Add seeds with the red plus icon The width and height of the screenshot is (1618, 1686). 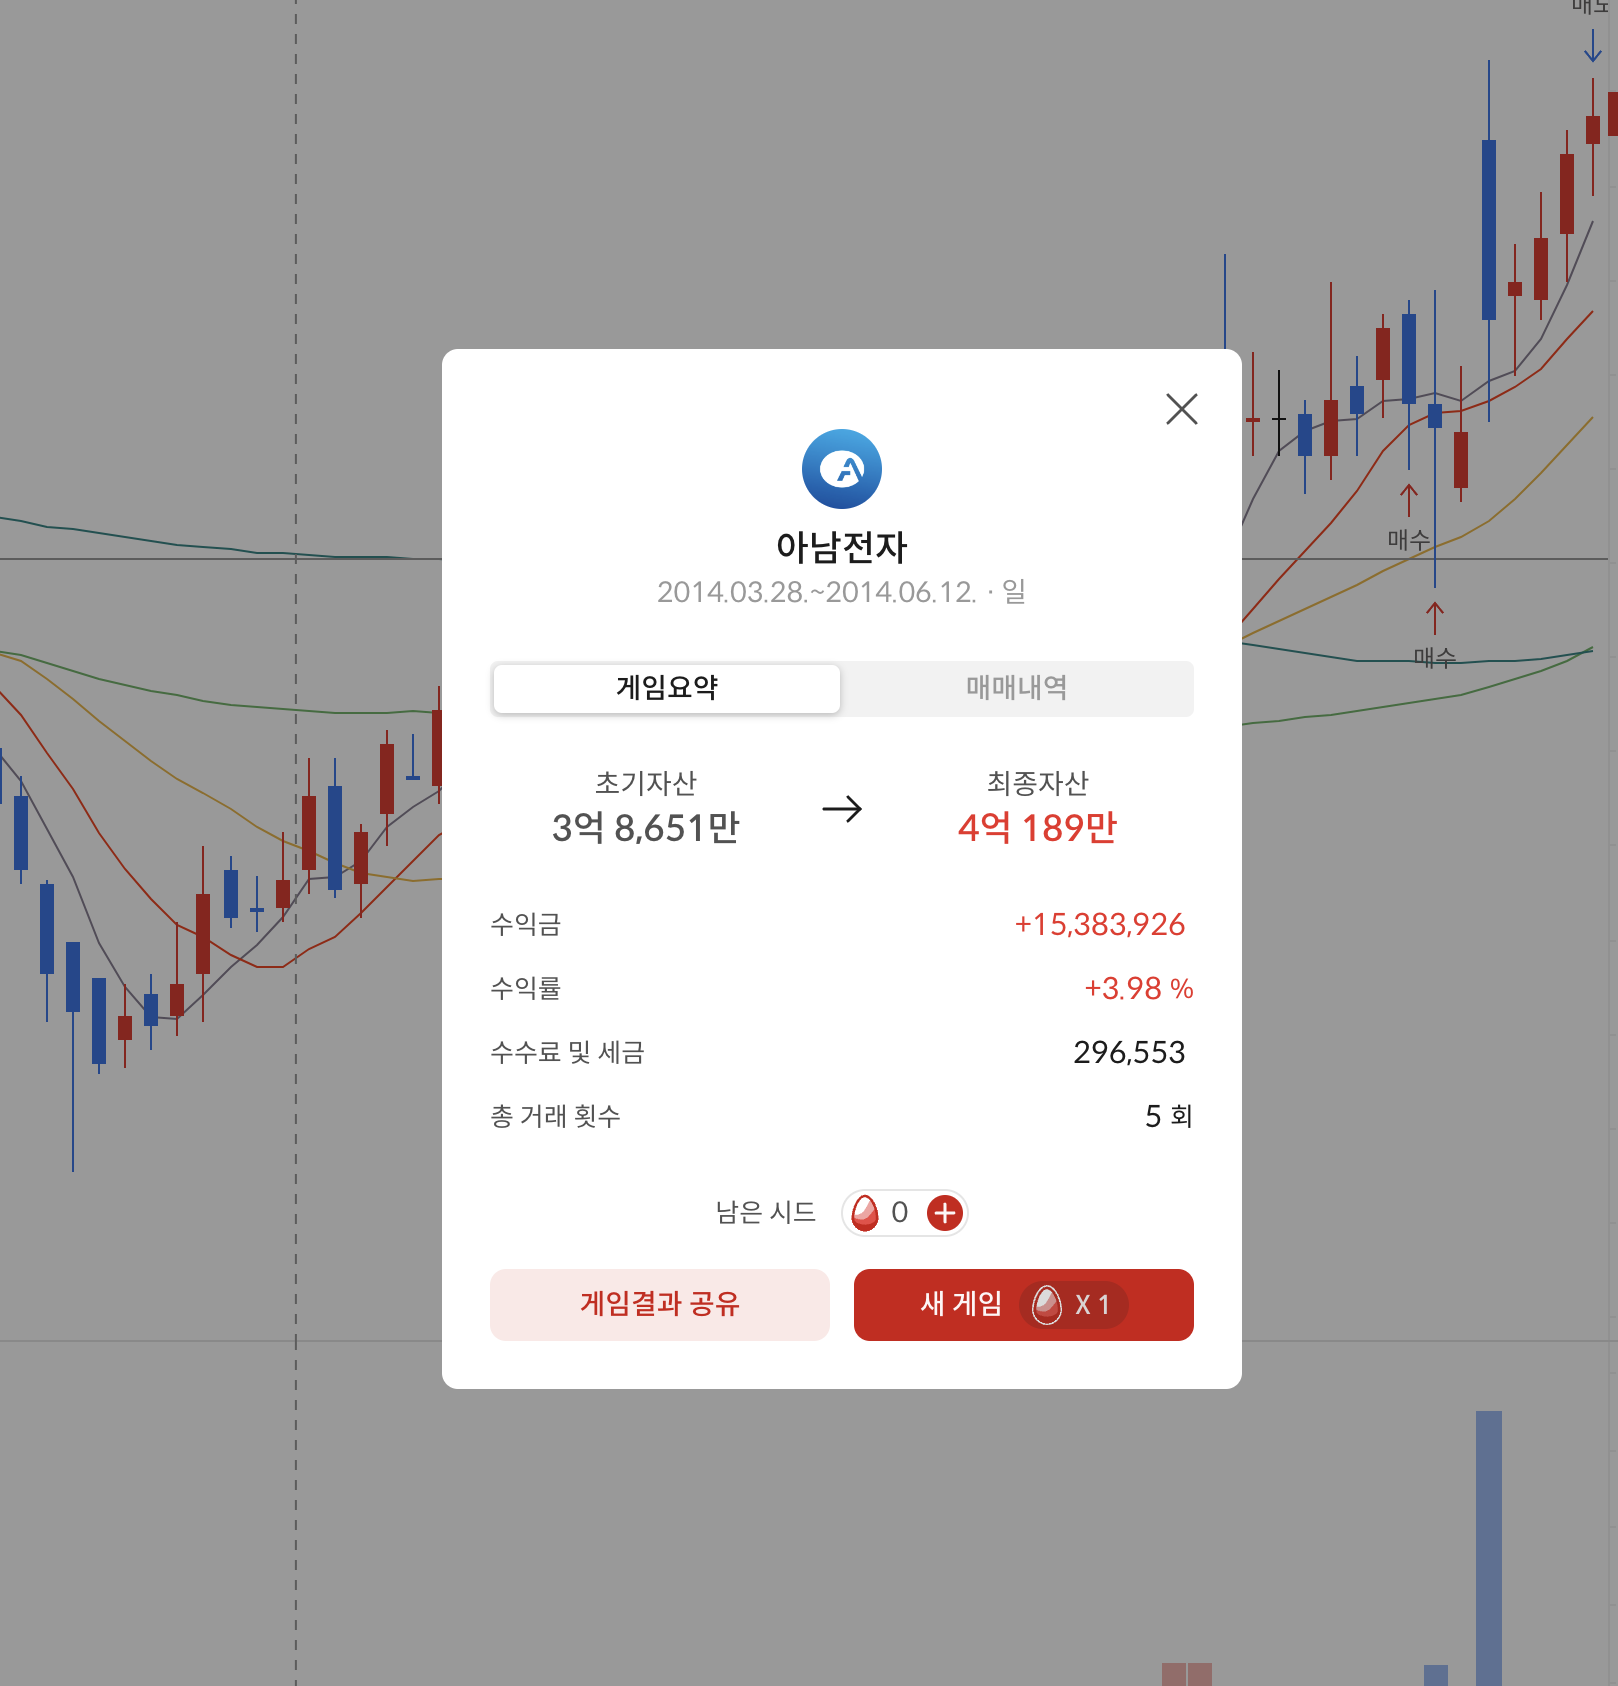pyautogui.click(x=944, y=1213)
